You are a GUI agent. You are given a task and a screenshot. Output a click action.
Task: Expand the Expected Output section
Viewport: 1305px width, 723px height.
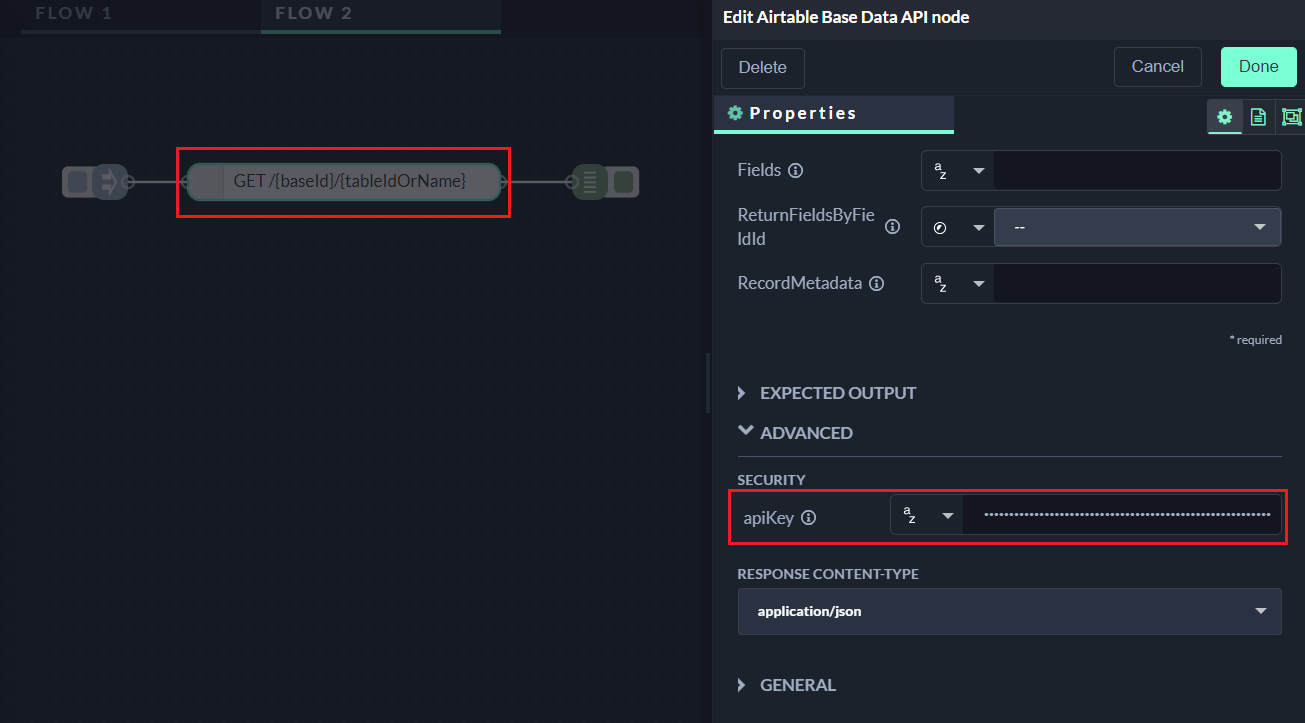click(x=837, y=393)
